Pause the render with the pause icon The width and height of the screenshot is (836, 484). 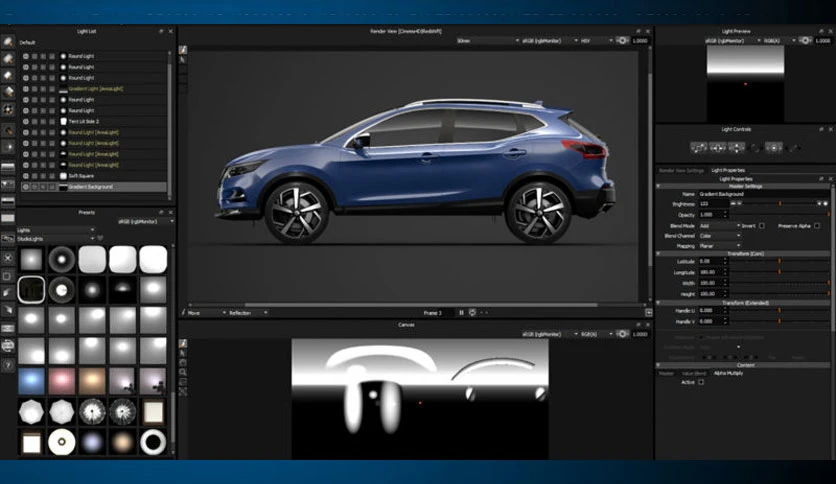click(461, 313)
